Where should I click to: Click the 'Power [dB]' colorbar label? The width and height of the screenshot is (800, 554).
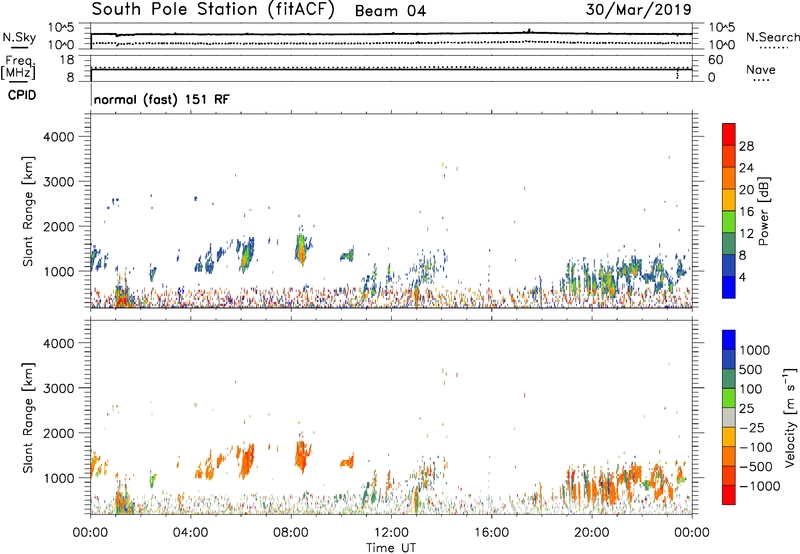click(763, 211)
